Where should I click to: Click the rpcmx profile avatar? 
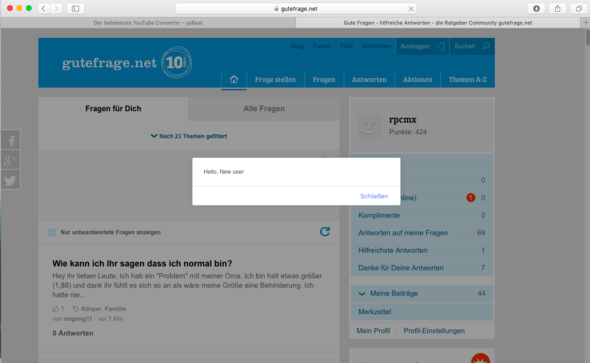[x=369, y=127]
